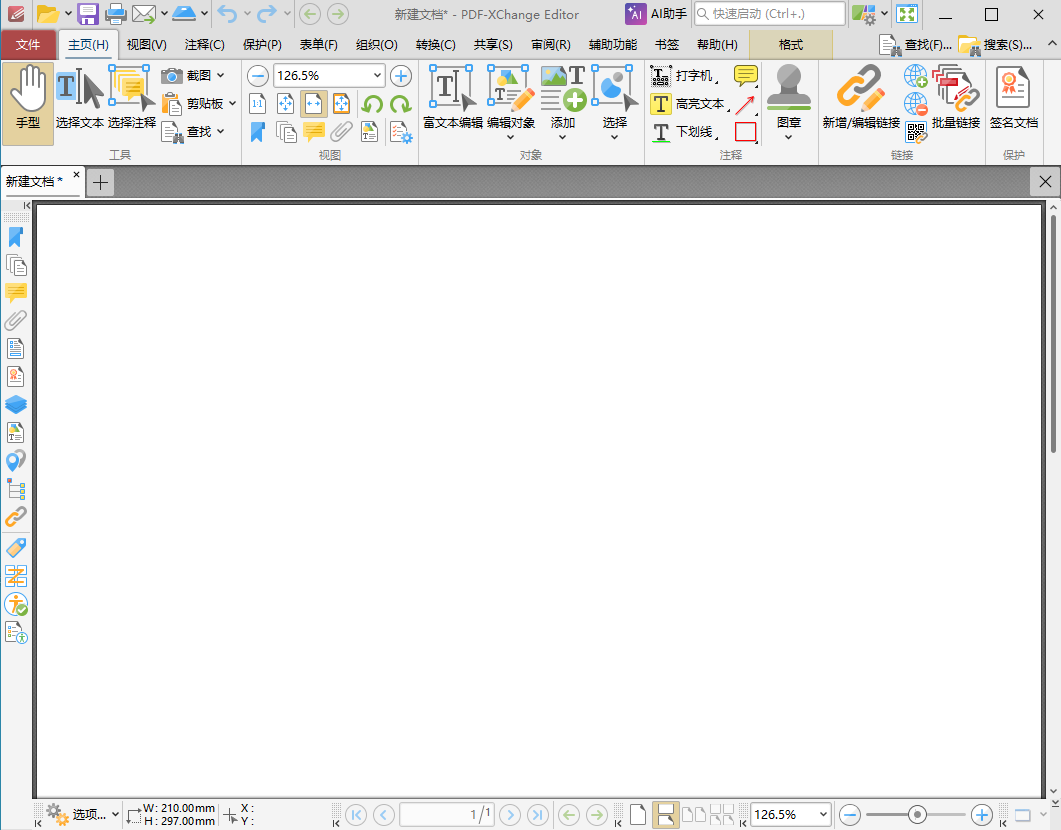Image resolution: width=1061 pixels, height=830 pixels.
Task: Open the Layers panel in left sidebar
Action: coord(16,405)
